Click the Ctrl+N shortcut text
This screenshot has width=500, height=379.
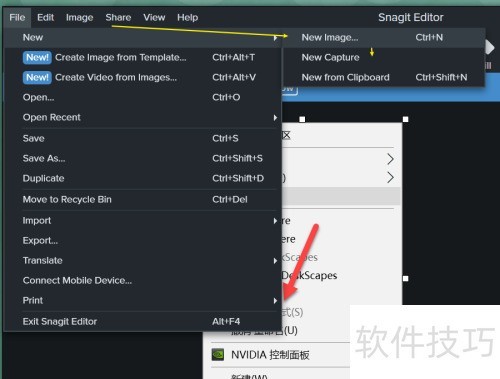click(x=429, y=37)
